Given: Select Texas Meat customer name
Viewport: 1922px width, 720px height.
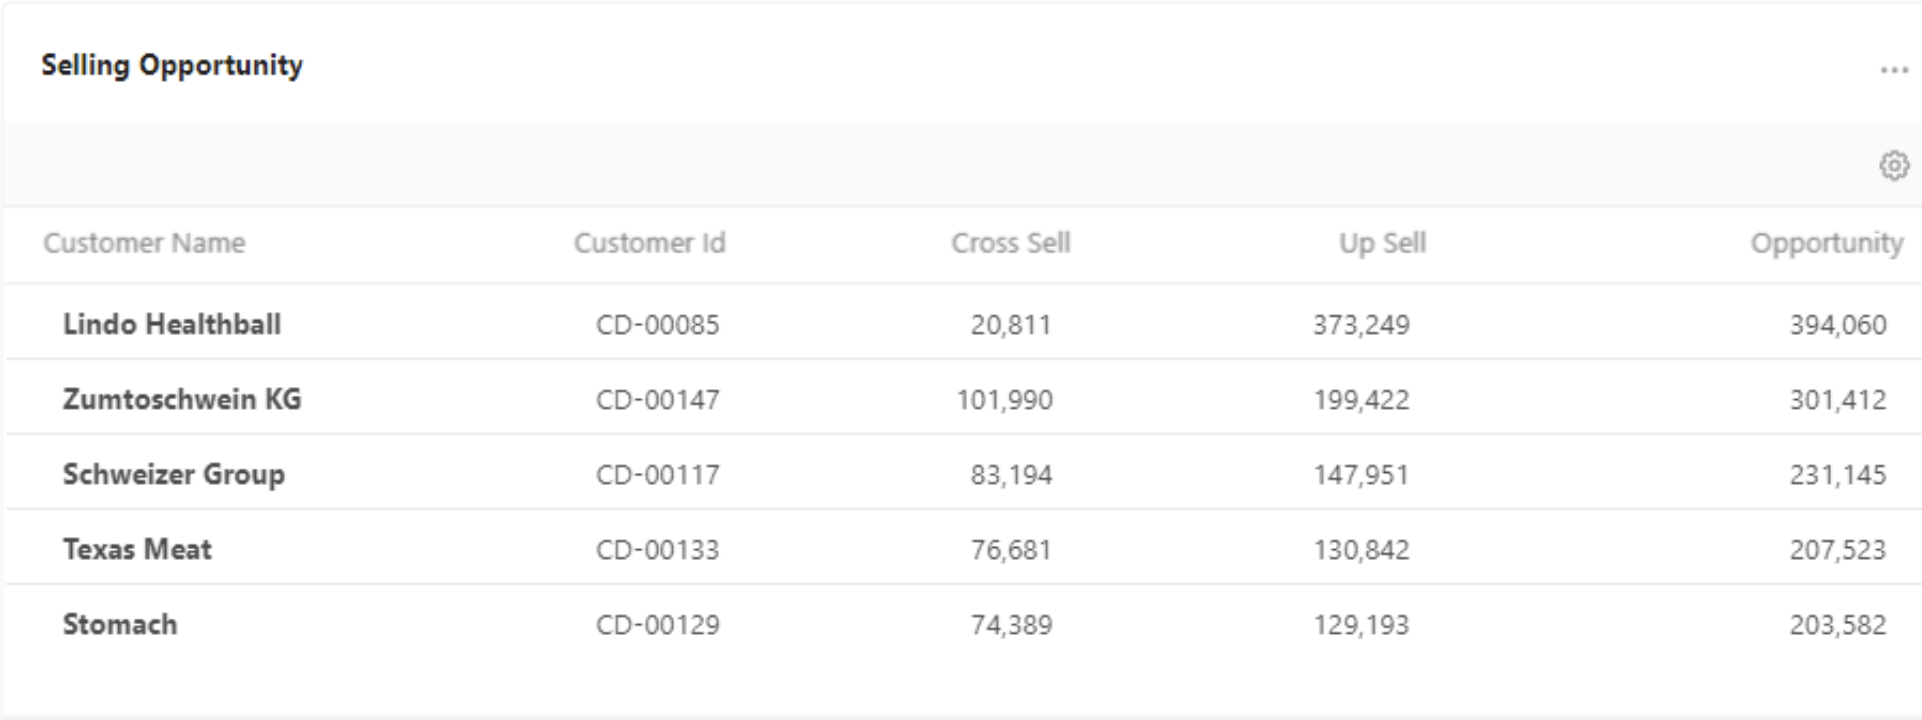Looking at the screenshot, I should (137, 549).
